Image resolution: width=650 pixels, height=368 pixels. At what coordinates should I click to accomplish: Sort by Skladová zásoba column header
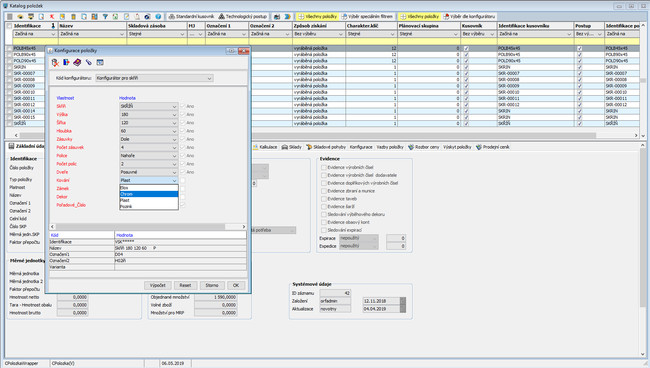click(157, 26)
